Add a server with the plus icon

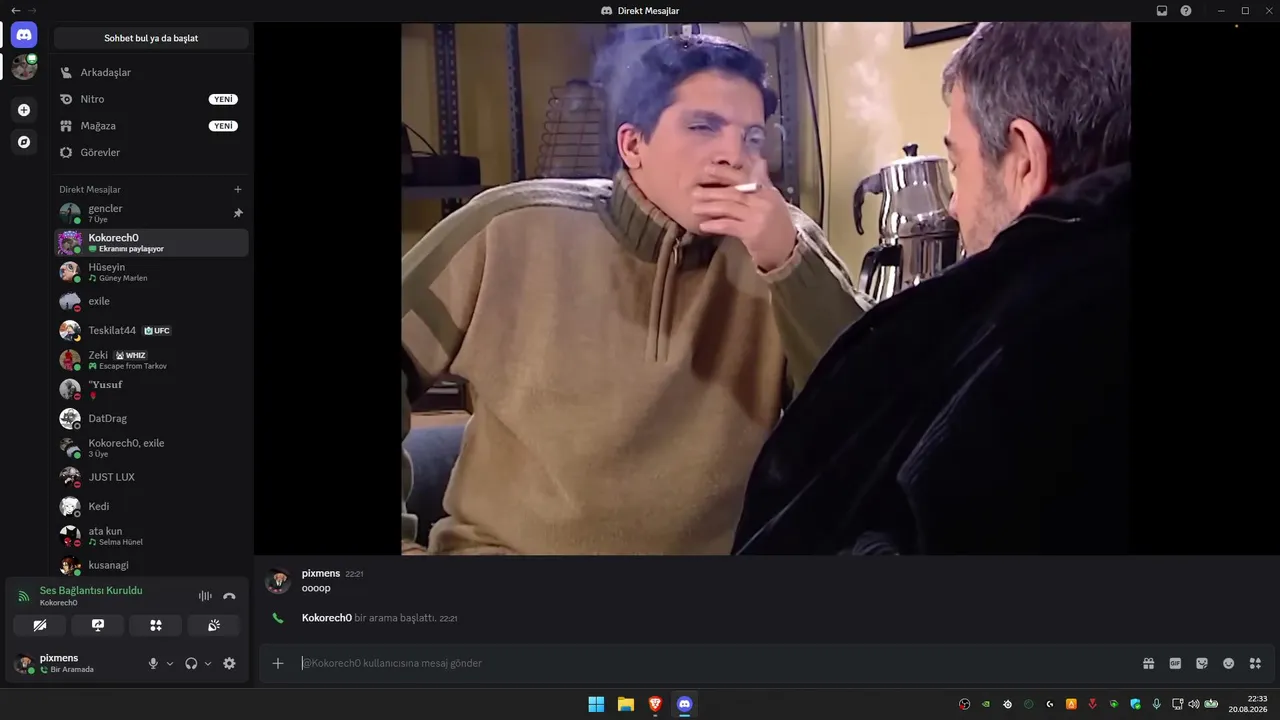click(x=24, y=110)
